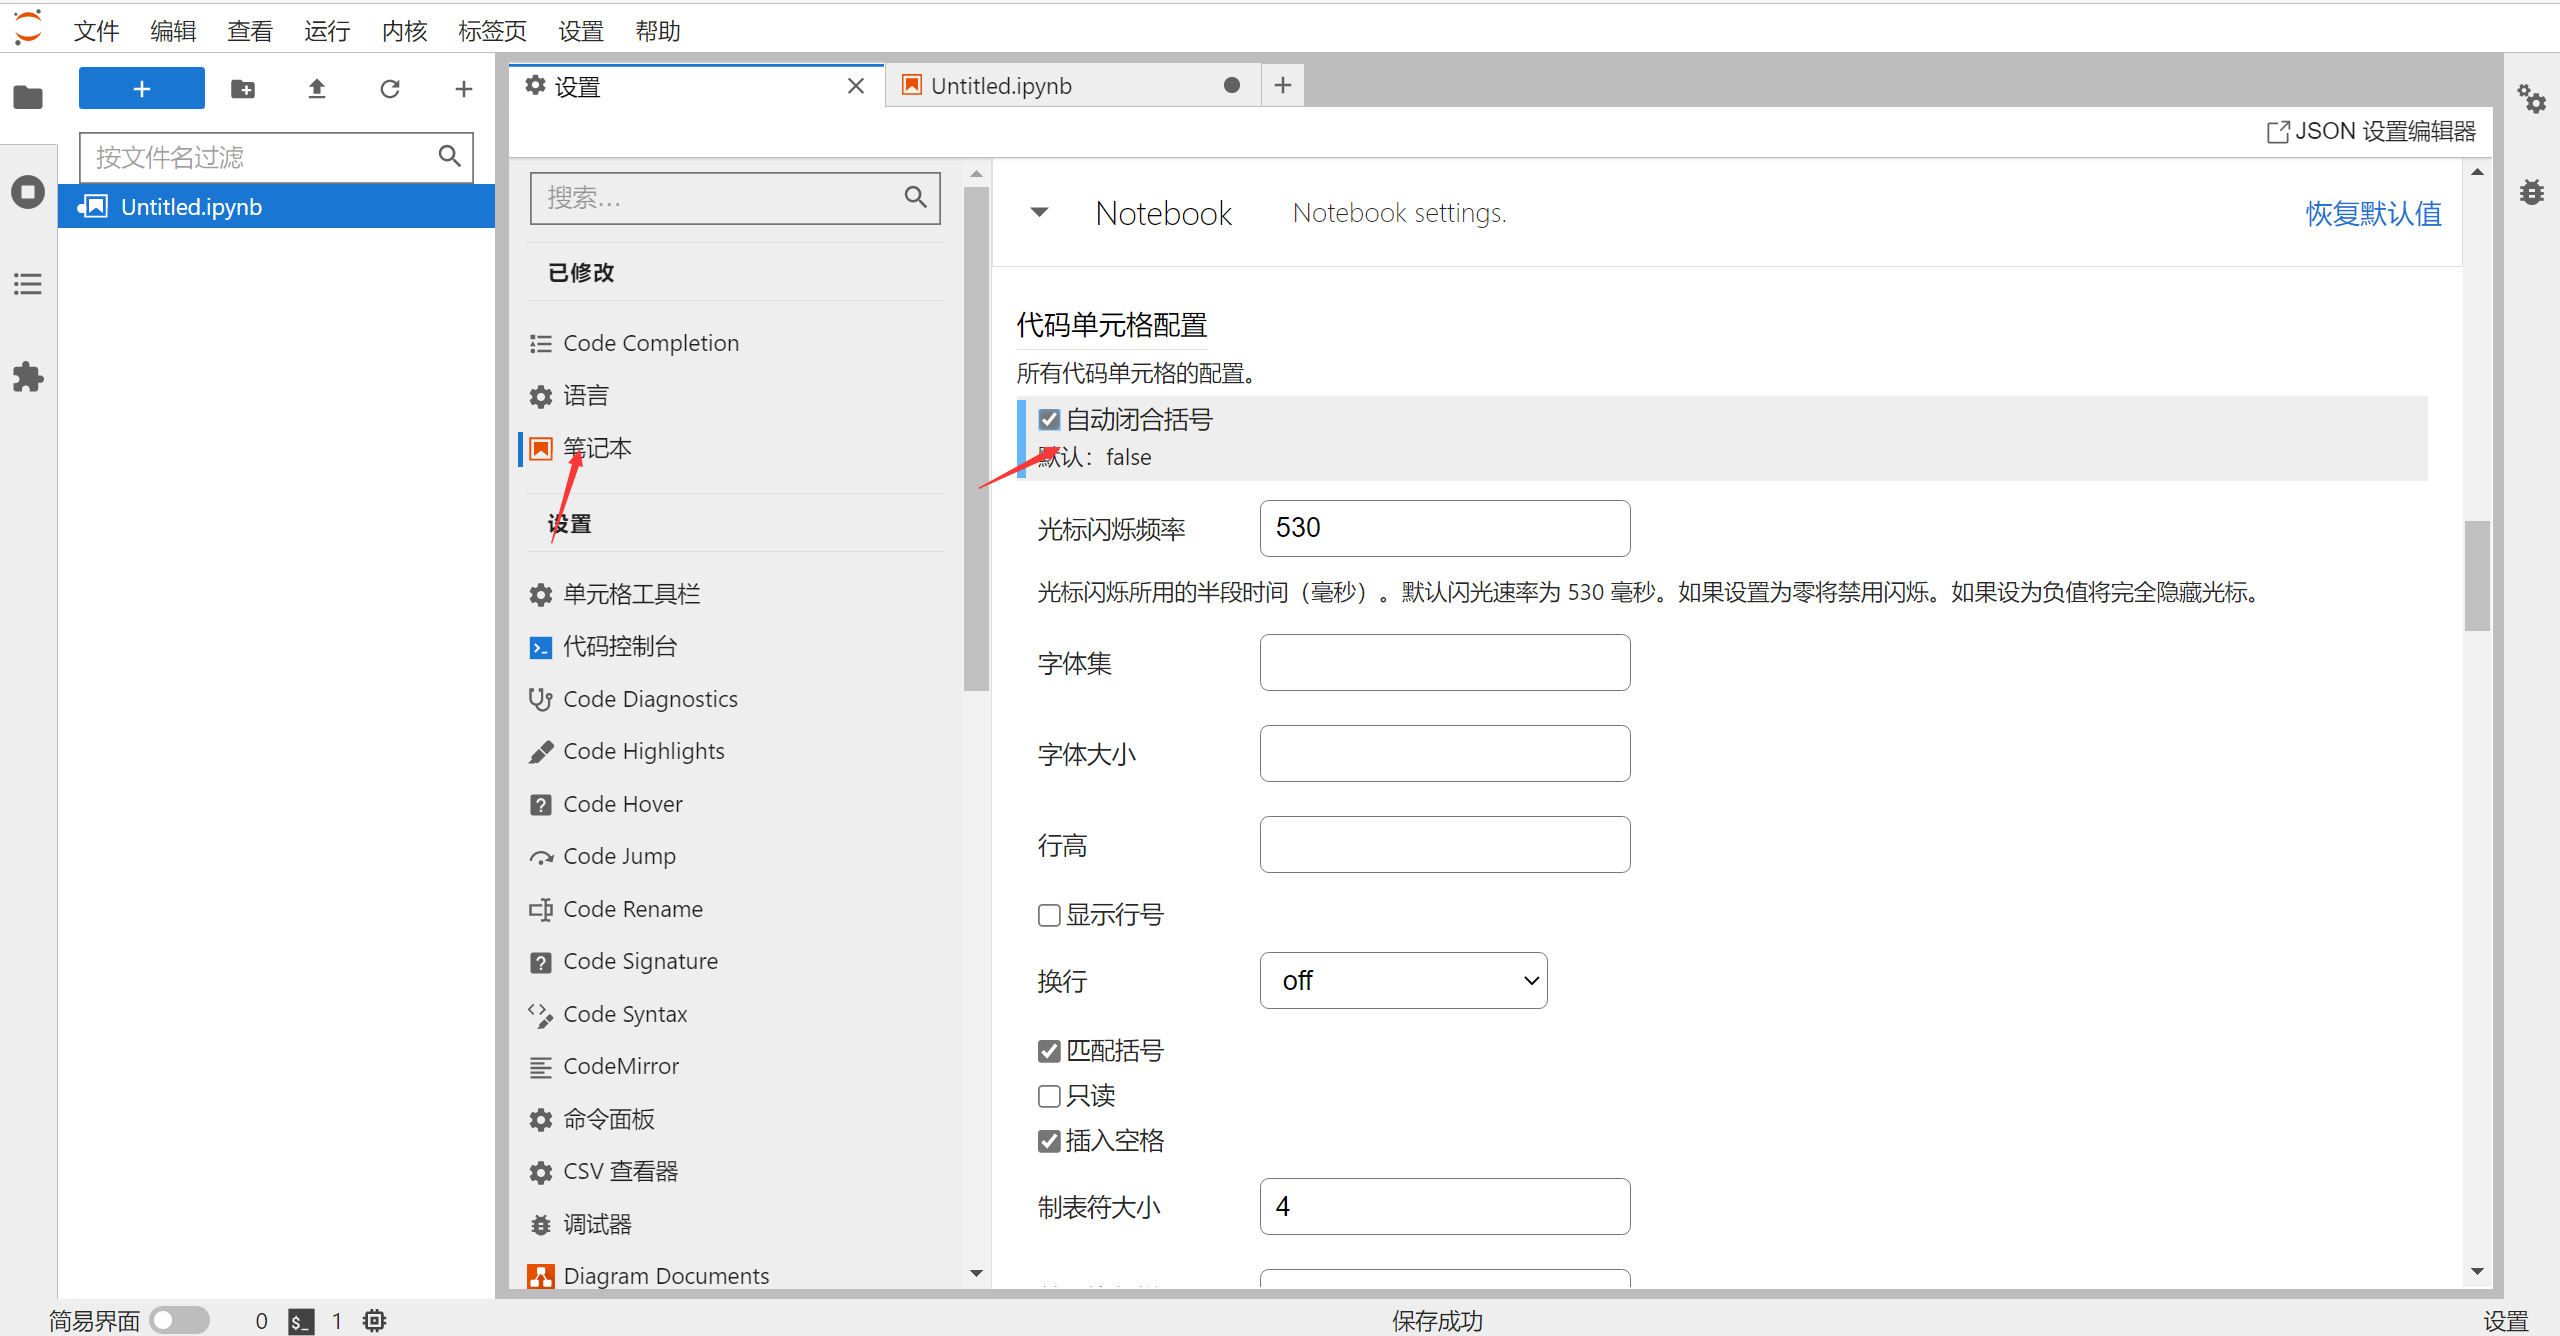
Task: Open the JSON 设置编辑器 link
Action: pyautogui.click(x=2370, y=131)
